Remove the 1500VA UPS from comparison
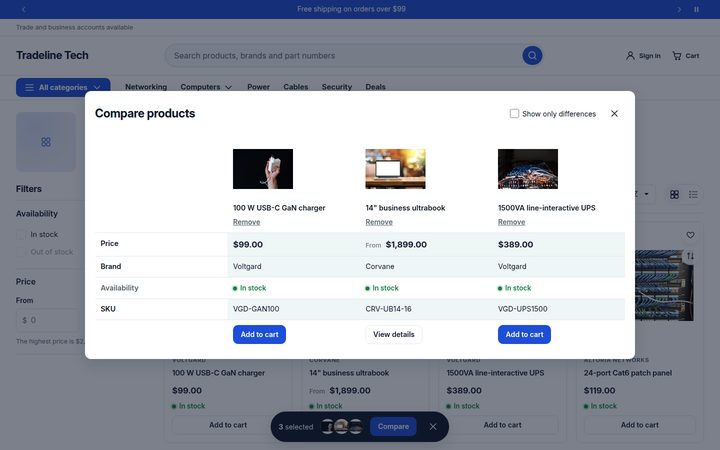The width and height of the screenshot is (720, 450). tap(512, 222)
